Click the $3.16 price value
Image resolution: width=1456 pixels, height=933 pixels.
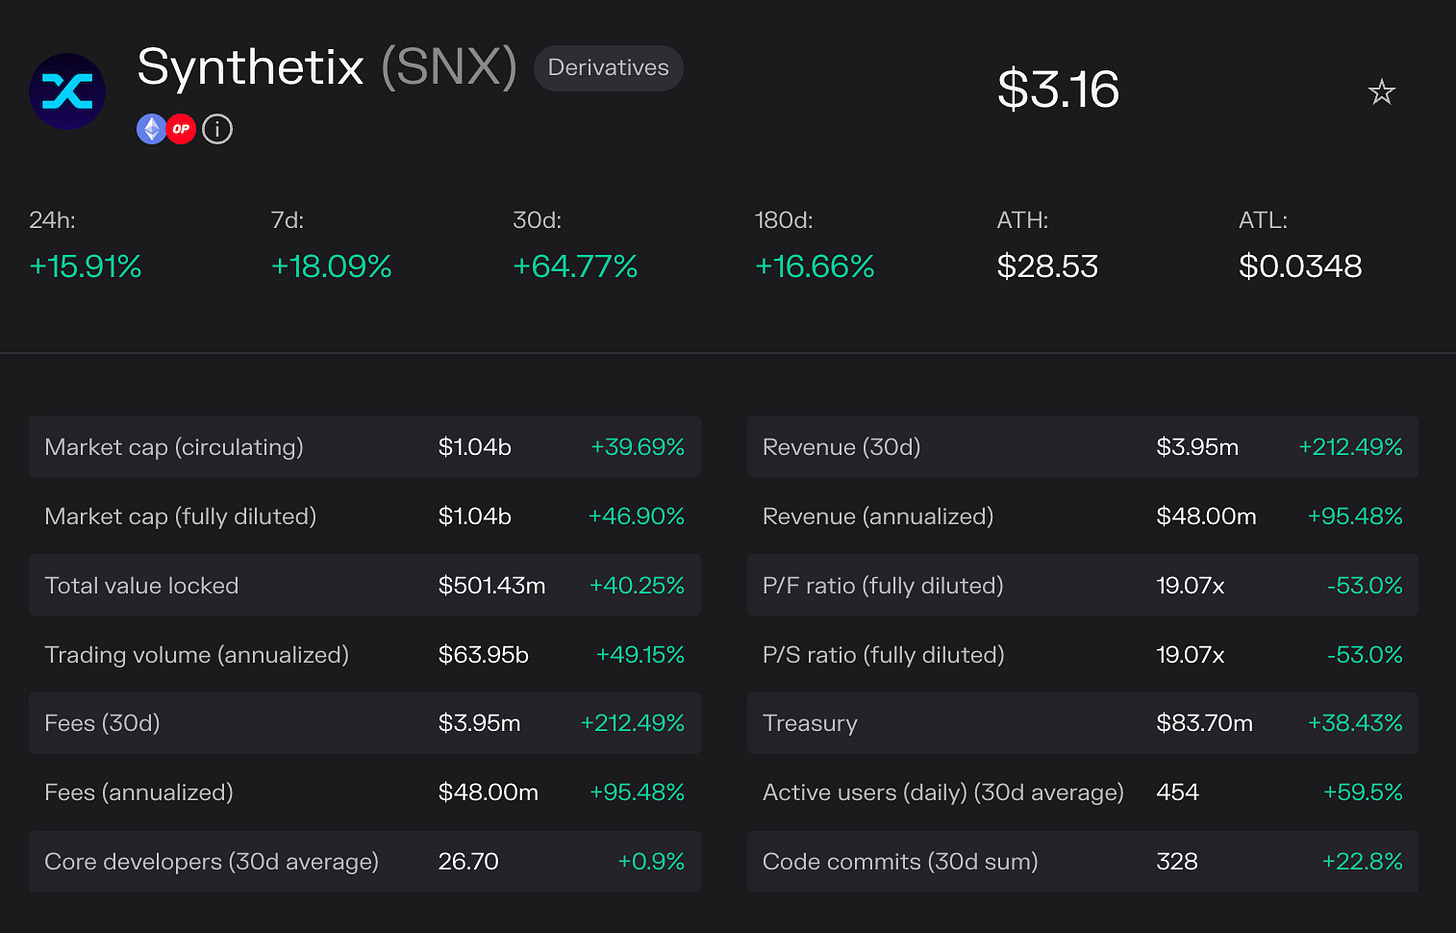pos(1058,90)
